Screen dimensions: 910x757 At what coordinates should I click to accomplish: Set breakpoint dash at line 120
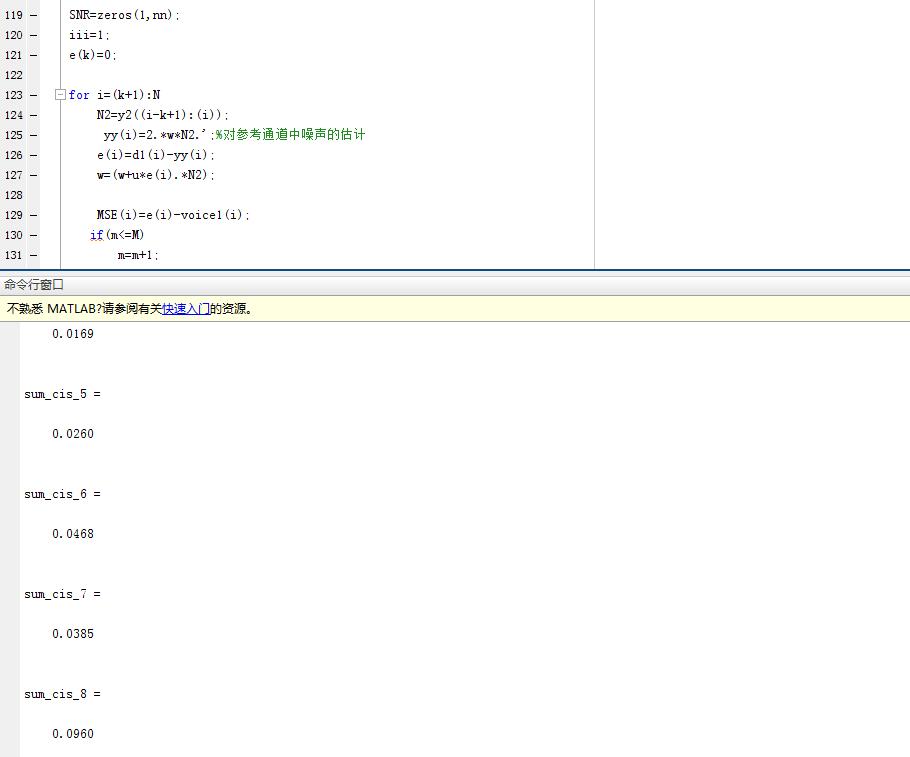pos(34,35)
